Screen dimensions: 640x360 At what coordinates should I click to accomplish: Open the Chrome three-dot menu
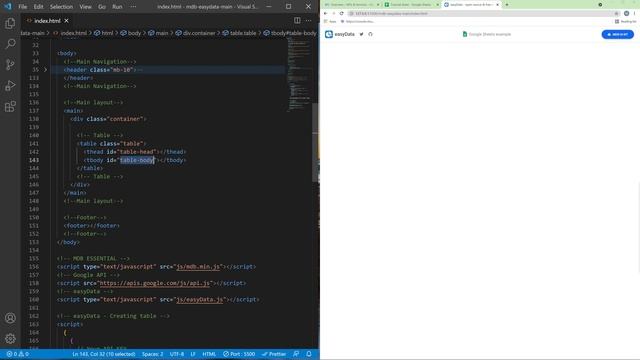(635, 13)
